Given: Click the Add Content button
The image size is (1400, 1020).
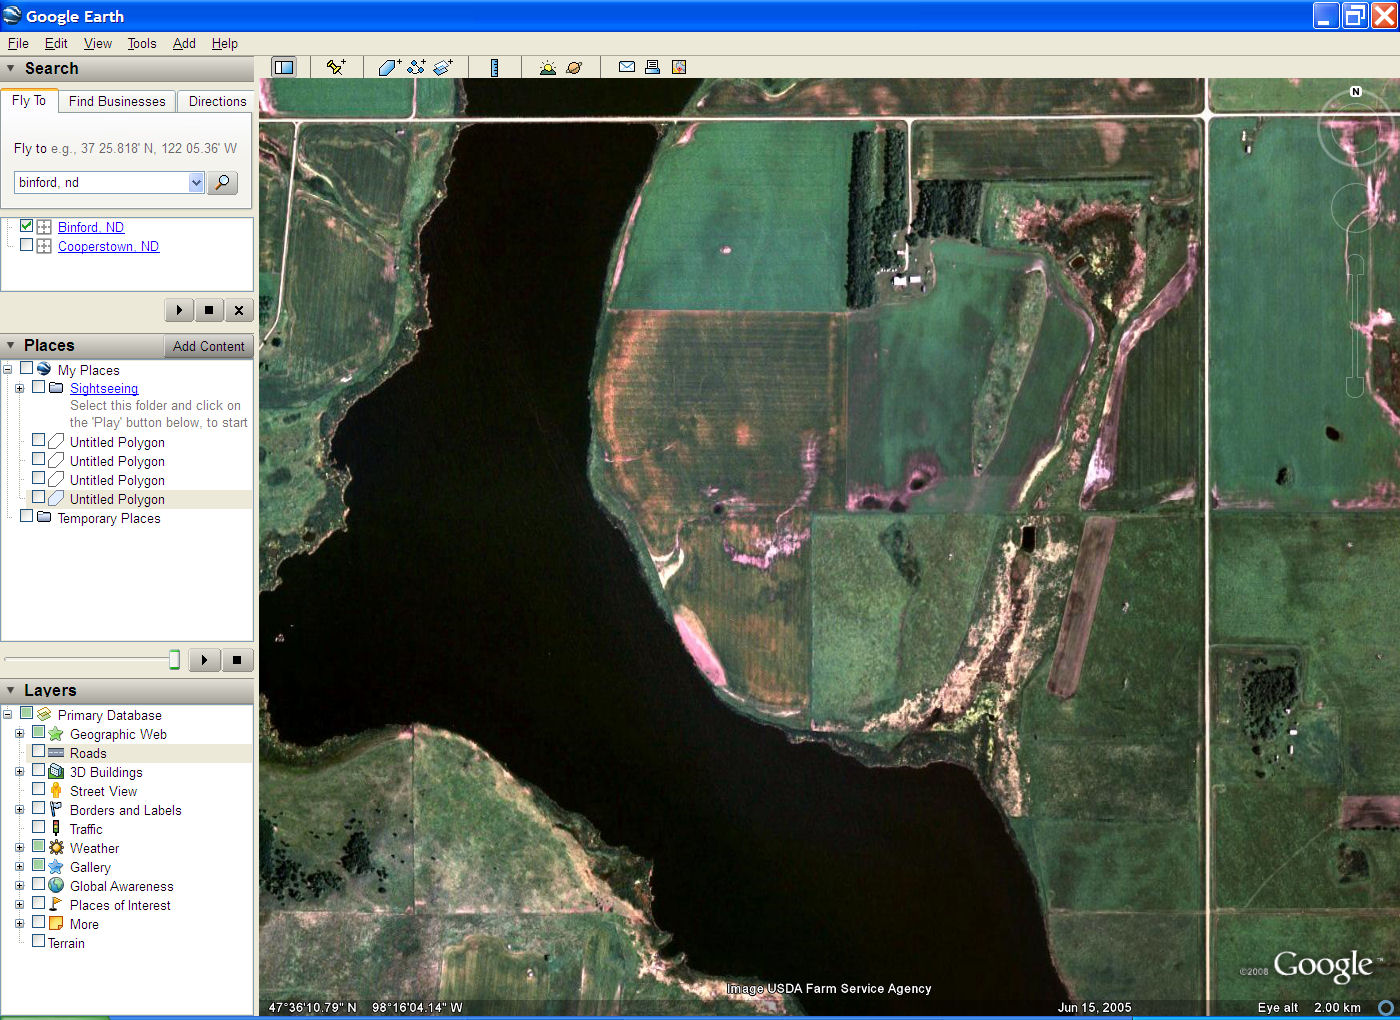Looking at the screenshot, I should pos(208,346).
